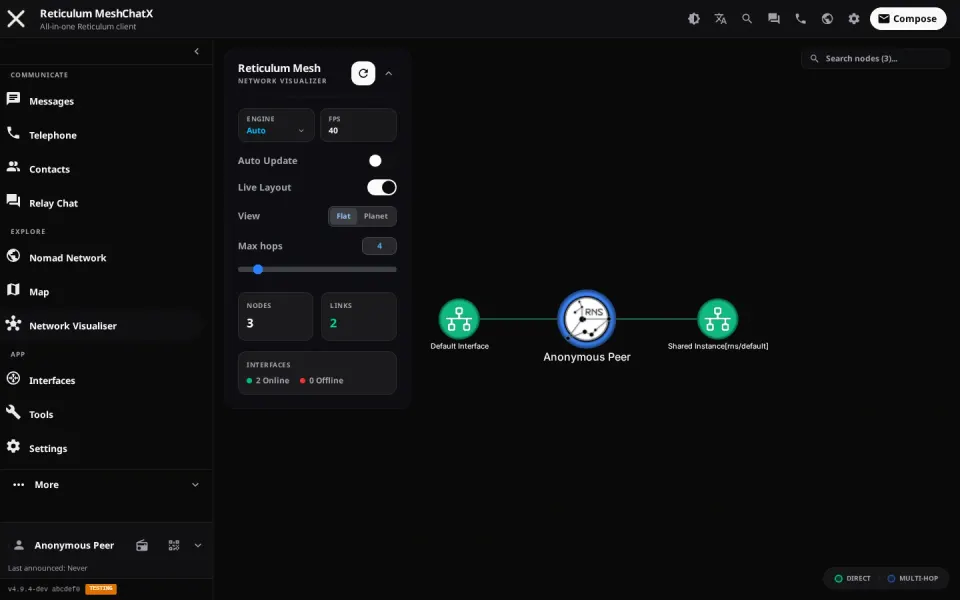This screenshot has height=600, width=960.
Task: Select the Shared Instance node
Action: [718, 319]
